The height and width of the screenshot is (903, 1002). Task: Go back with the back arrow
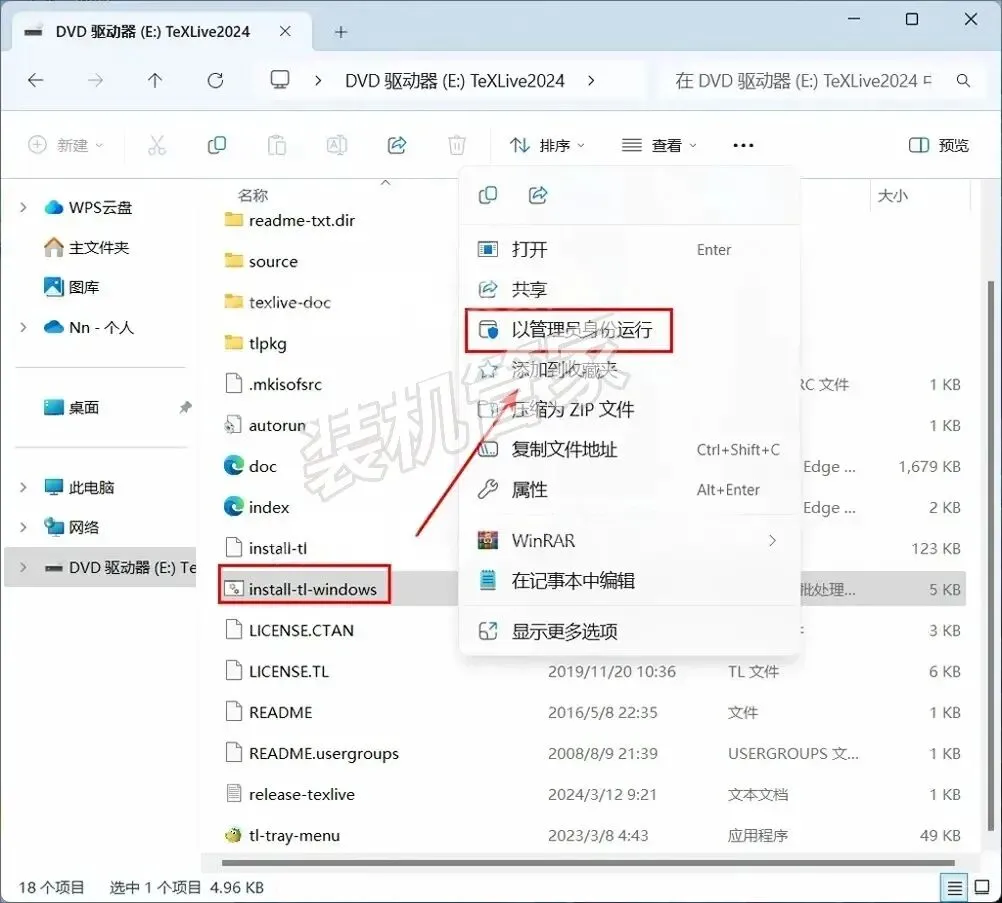tap(36, 81)
